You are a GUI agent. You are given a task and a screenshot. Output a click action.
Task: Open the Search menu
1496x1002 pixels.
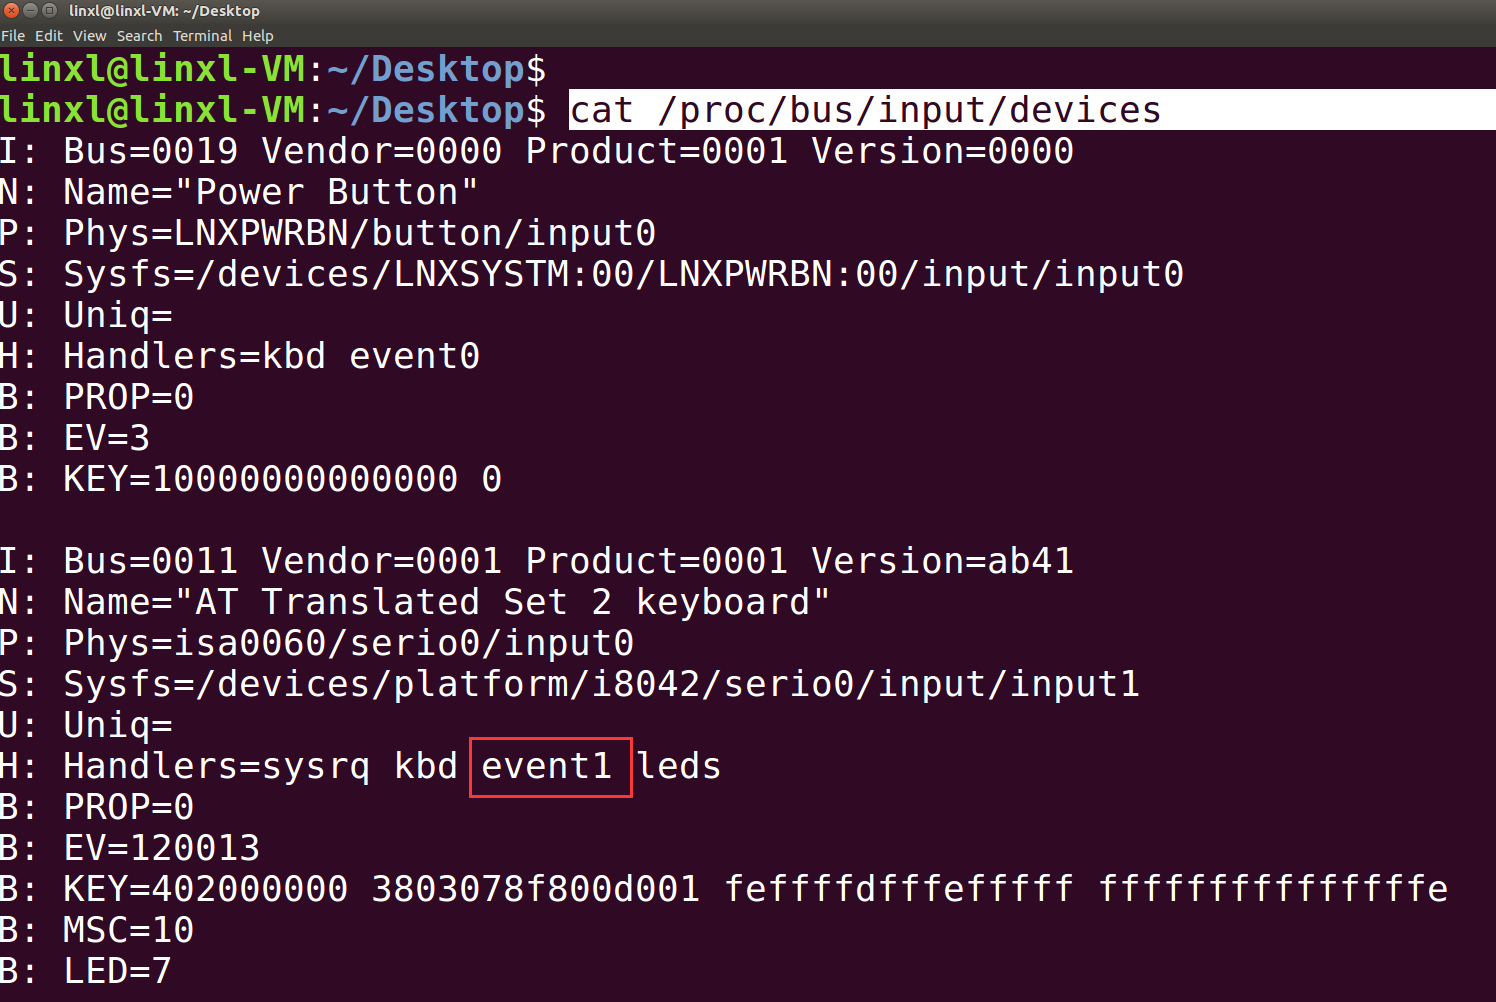click(139, 35)
